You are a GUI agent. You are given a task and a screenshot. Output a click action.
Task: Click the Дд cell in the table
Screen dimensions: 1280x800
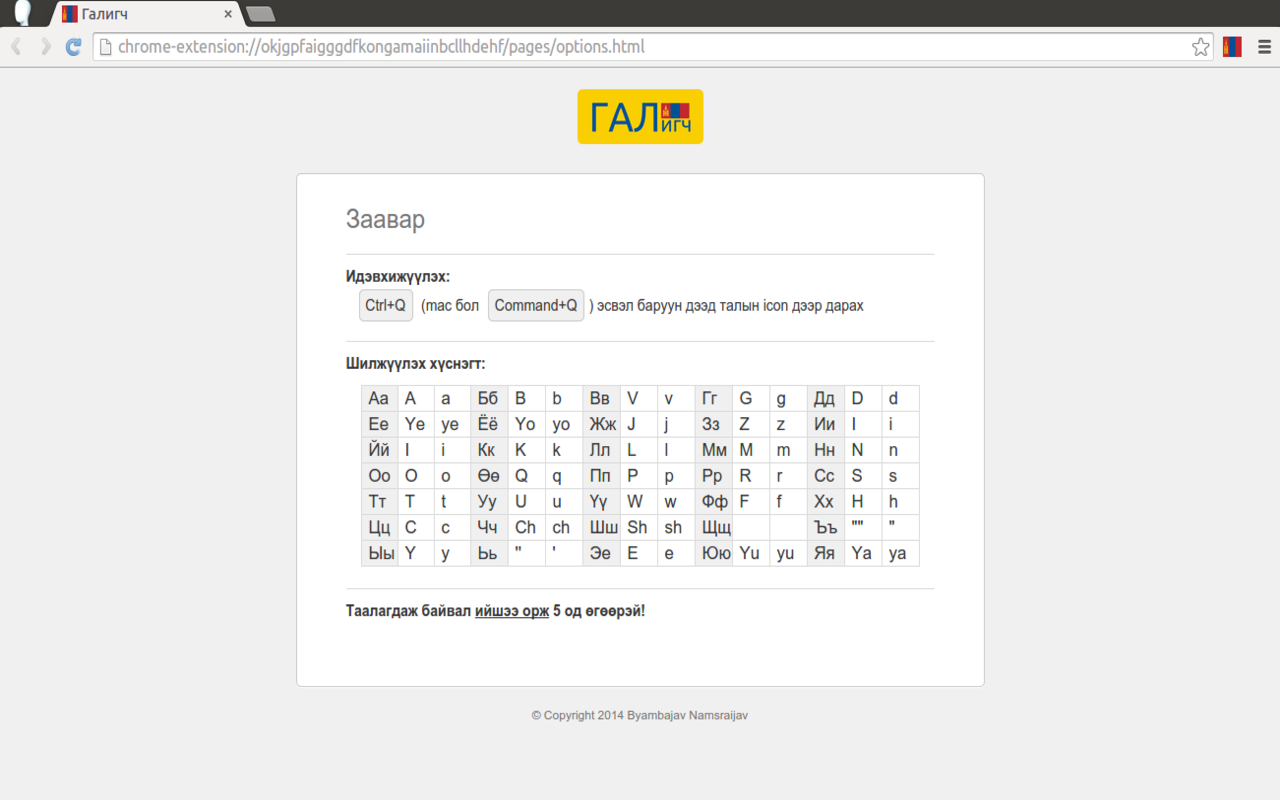(825, 398)
